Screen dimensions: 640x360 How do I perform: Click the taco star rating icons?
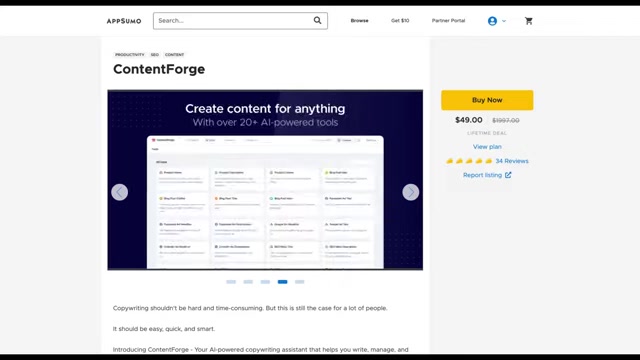point(469,161)
